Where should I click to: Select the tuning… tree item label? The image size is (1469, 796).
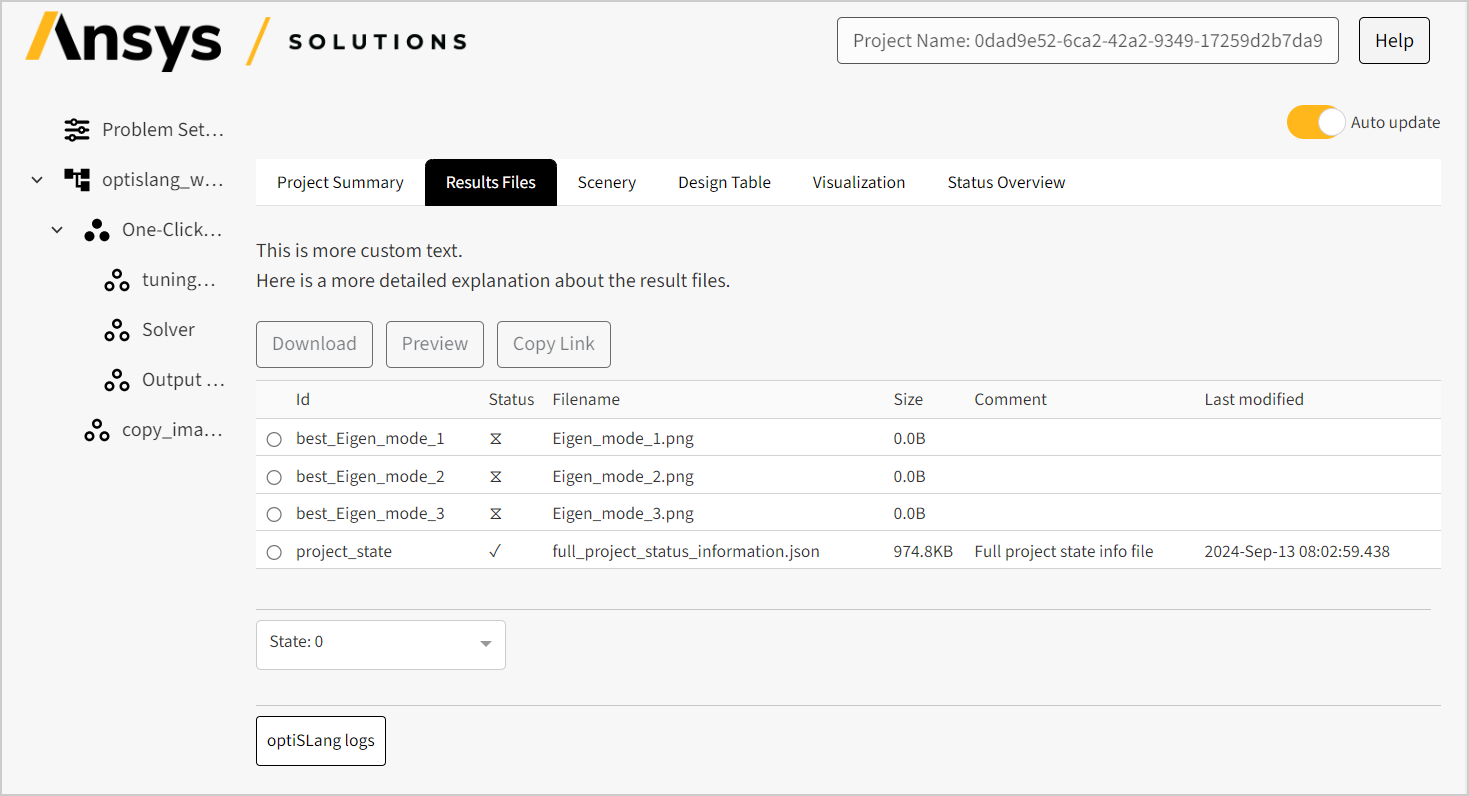point(179,280)
